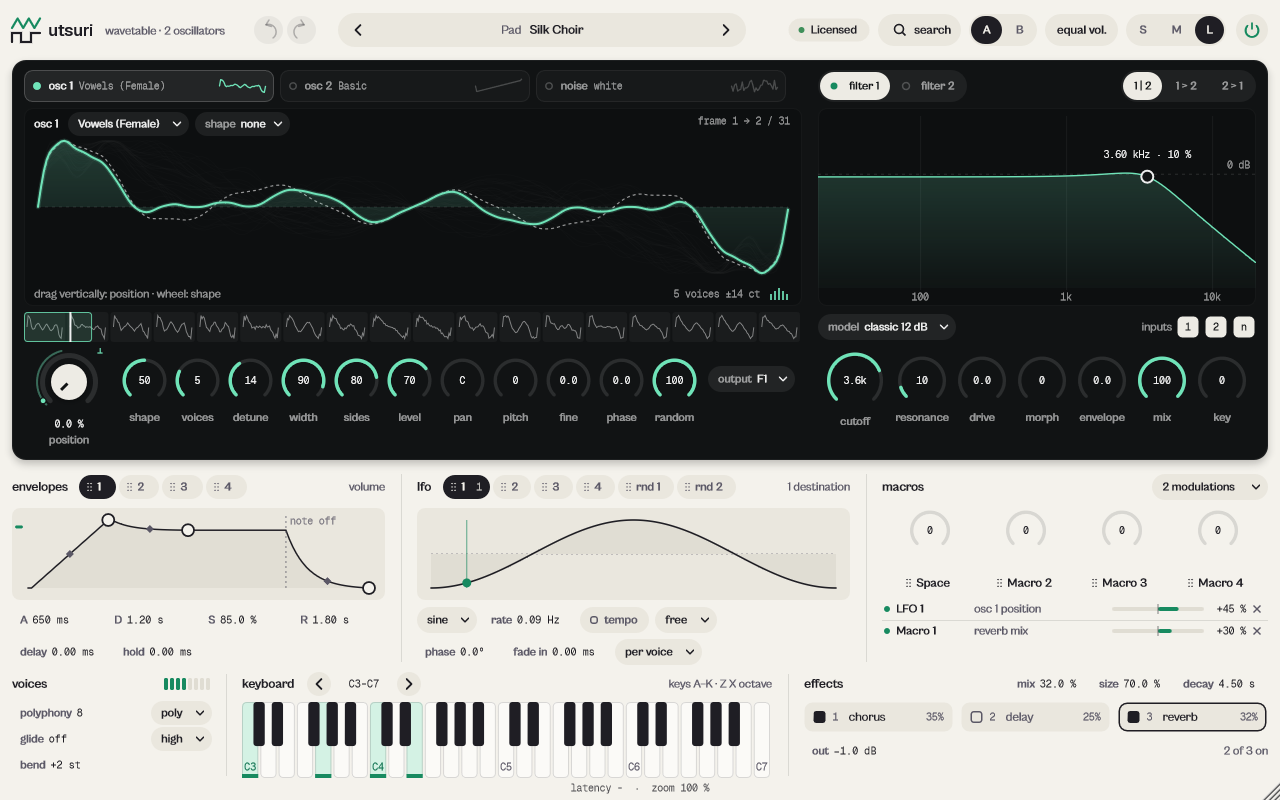Go to next preset with right chevron
Viewport: 1280px width, 800px height.
[726, 30]
